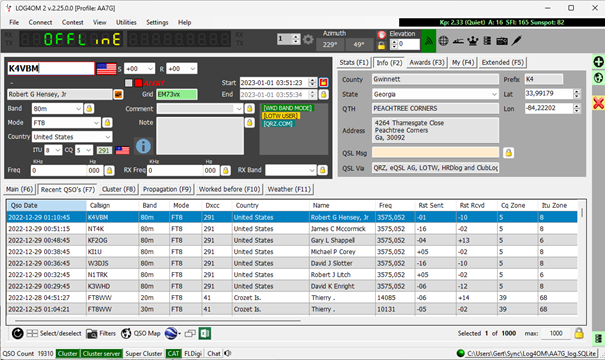Open the rotator gear settings icon
This screenshot has width=605, height=360.
pos(308,39)
